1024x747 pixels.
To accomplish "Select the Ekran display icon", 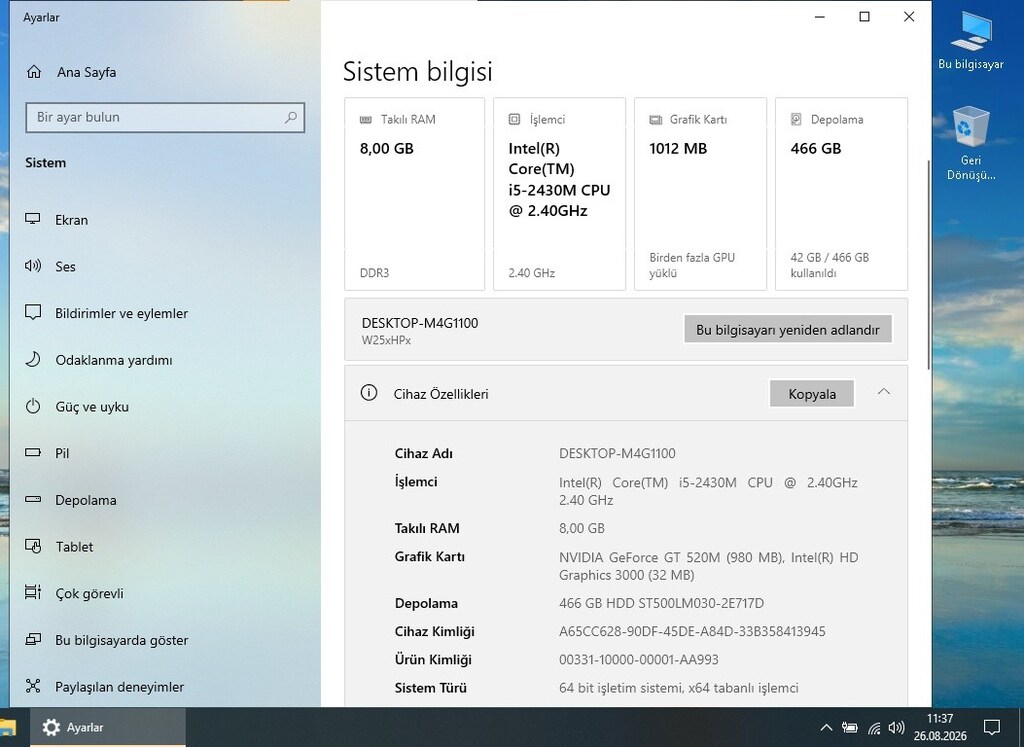I will point(33,219).
